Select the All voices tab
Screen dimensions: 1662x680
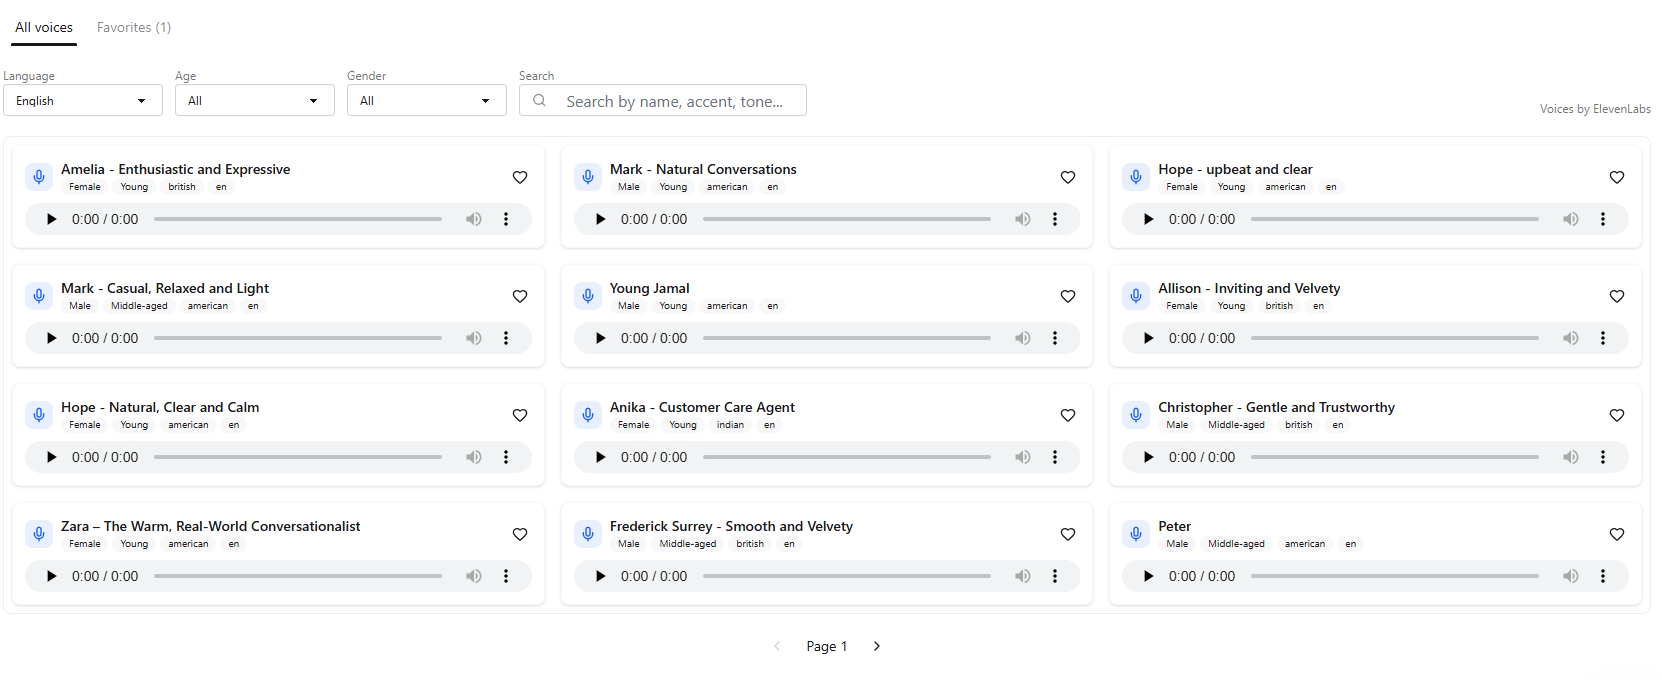[x=44, y=27]
